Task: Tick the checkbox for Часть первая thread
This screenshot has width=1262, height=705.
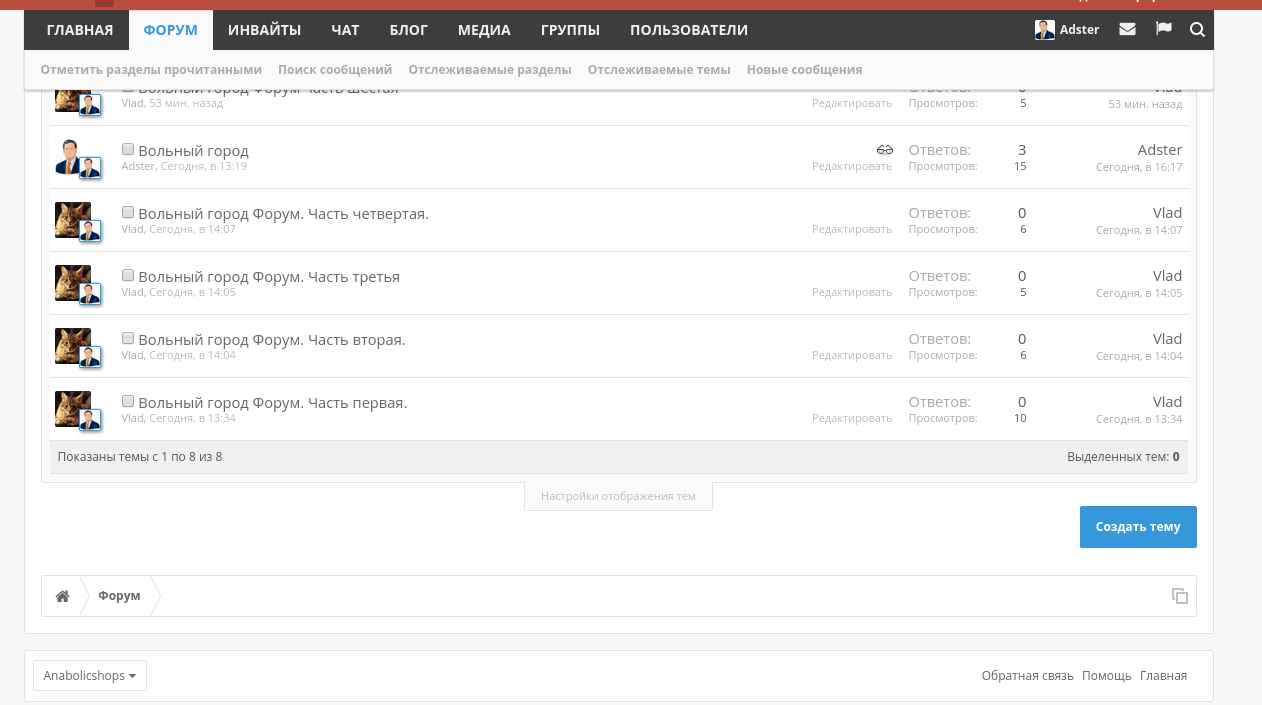Action: [128, 401]
